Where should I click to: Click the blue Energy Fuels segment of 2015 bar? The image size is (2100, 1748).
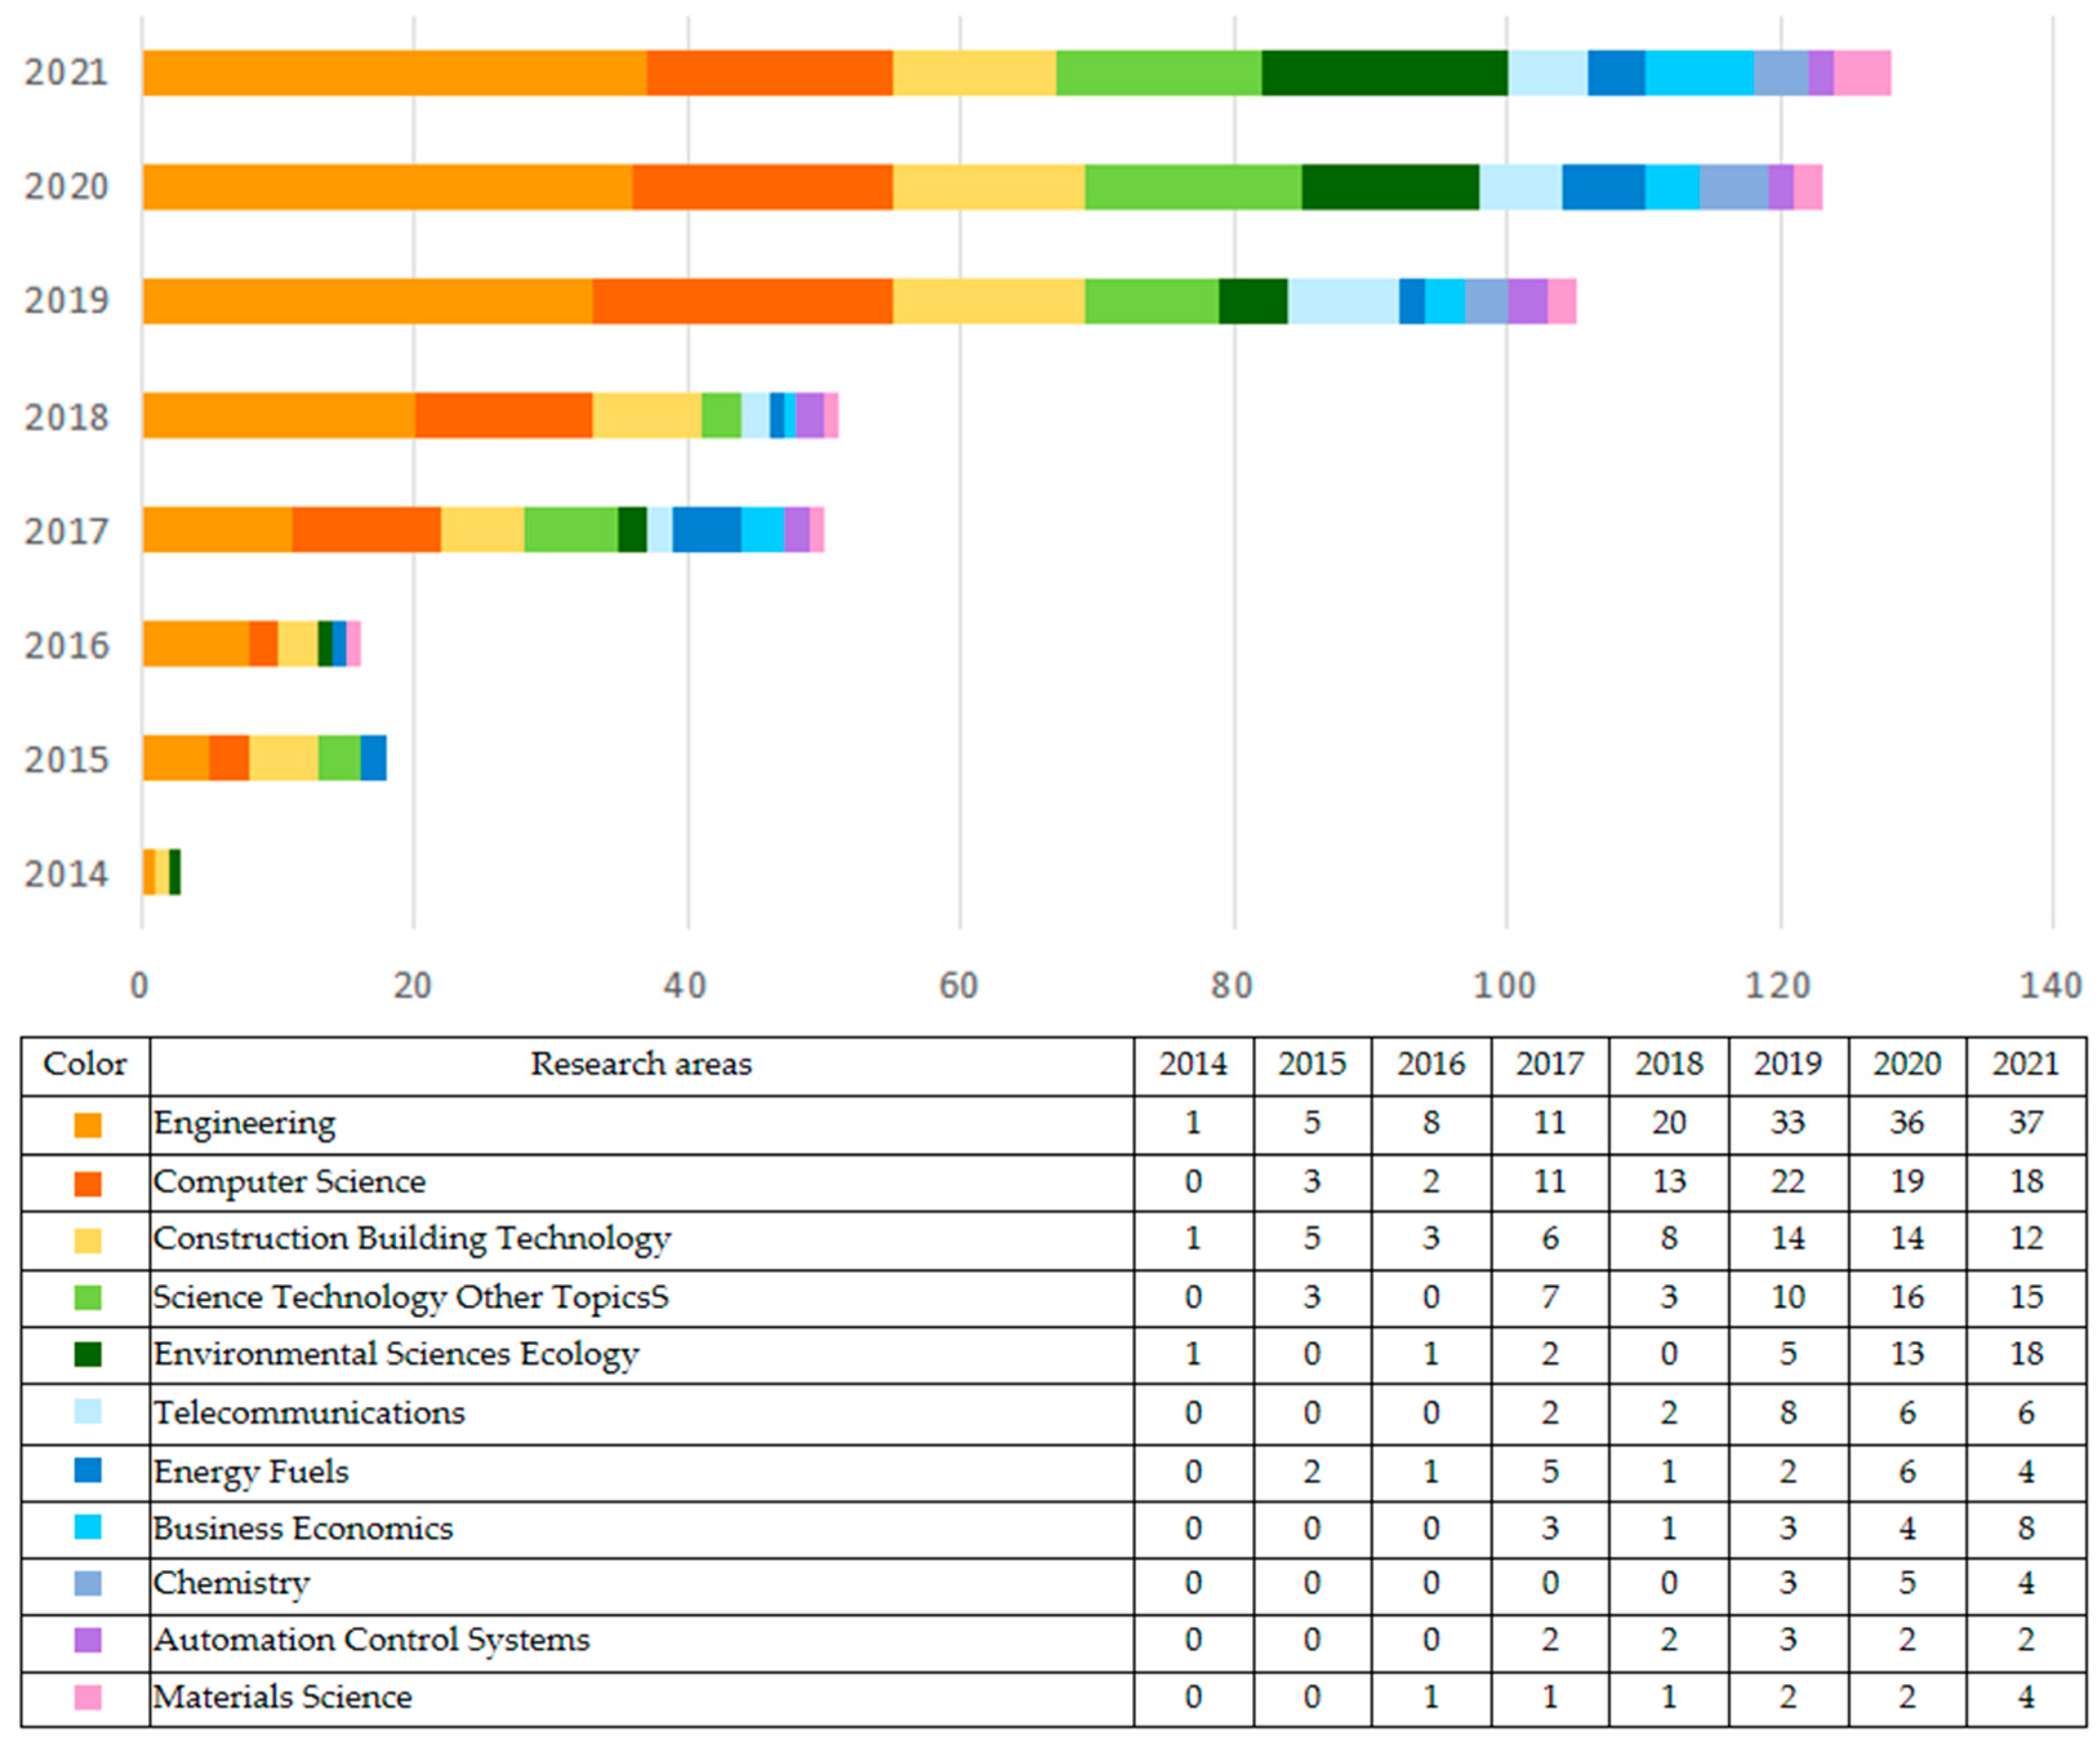373,758
